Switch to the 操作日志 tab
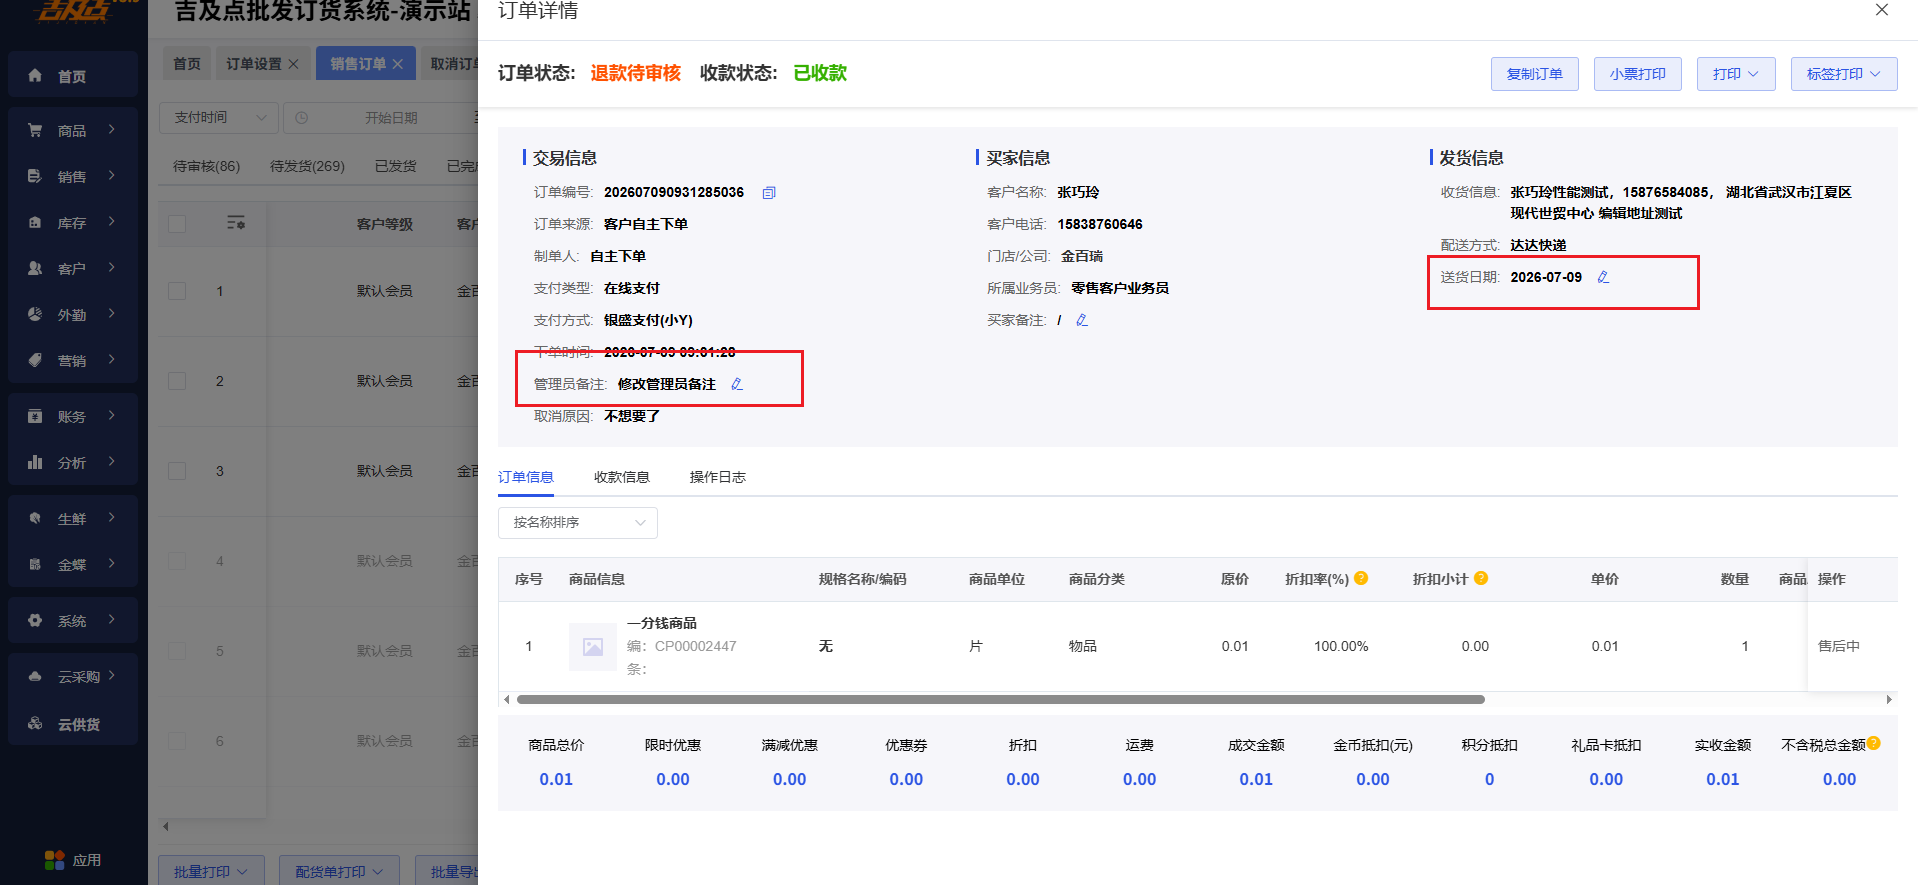Screen dimensions: 1918x885 click(x=718, y=477)
